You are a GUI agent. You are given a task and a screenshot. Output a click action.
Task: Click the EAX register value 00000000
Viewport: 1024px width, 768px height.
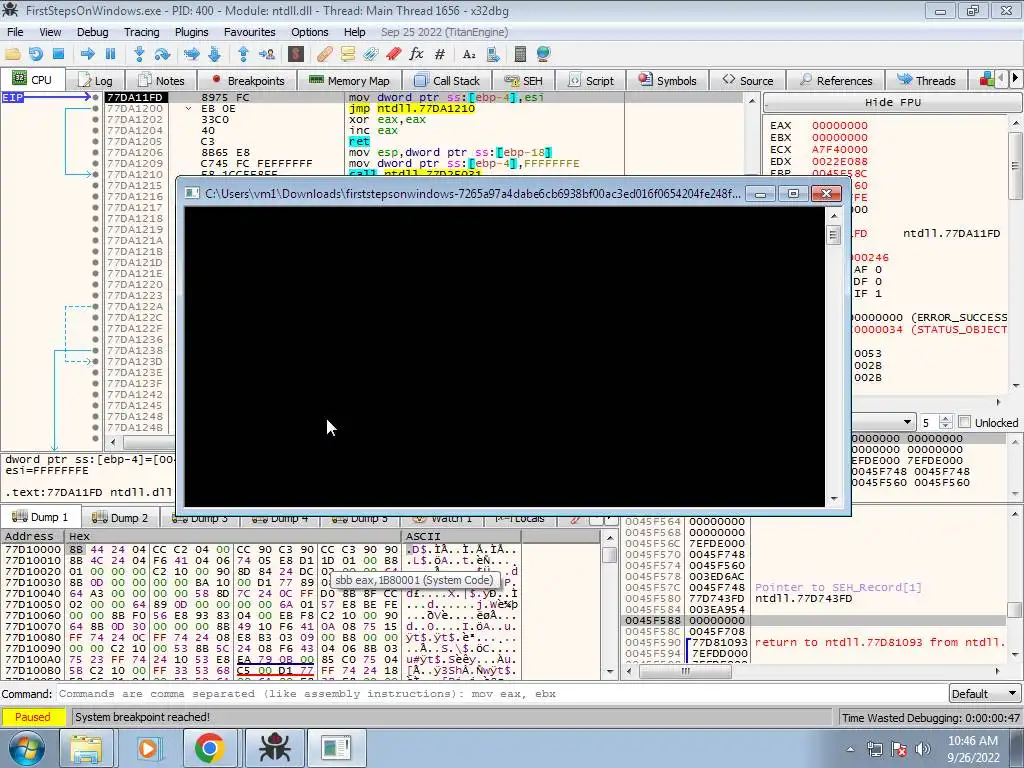(x=840, y=125)
